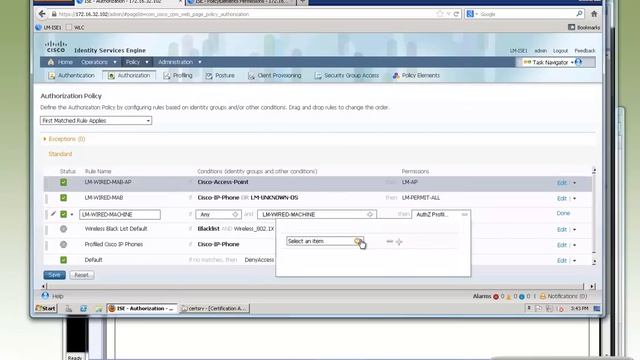Open the dropdown arrow next to LM-WIRED-MAB Edit

tap(574, 198)
